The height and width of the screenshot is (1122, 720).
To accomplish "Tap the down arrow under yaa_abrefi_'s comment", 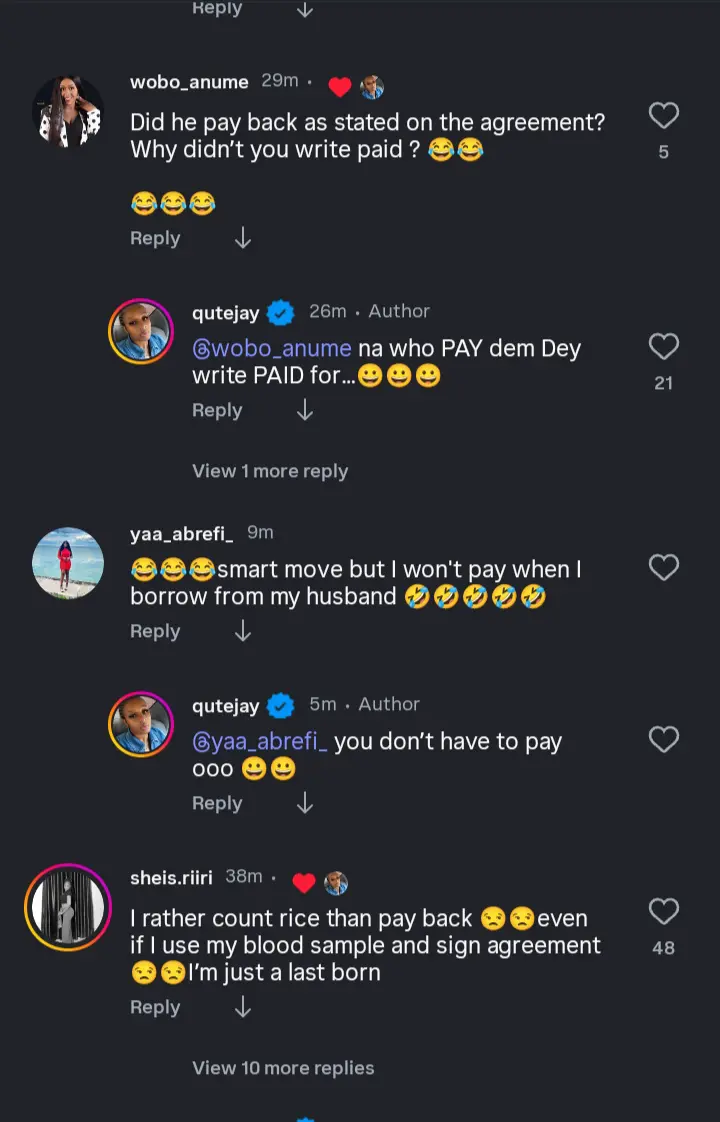I will [242, 631].
